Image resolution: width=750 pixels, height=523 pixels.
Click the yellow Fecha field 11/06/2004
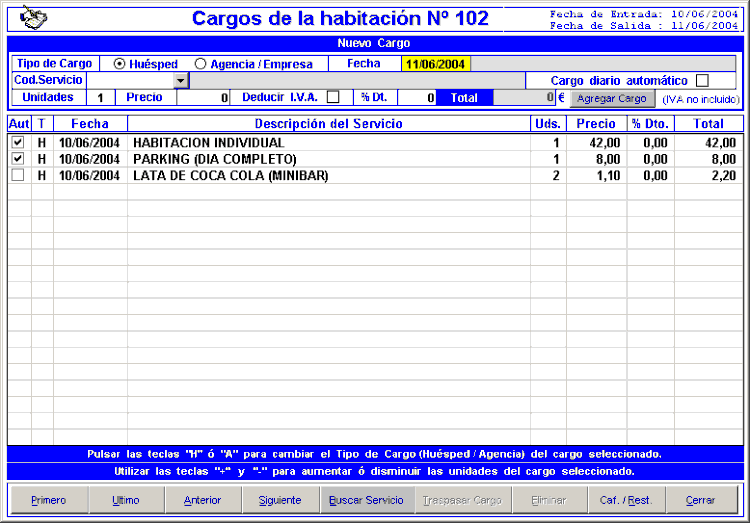point(436,64)
